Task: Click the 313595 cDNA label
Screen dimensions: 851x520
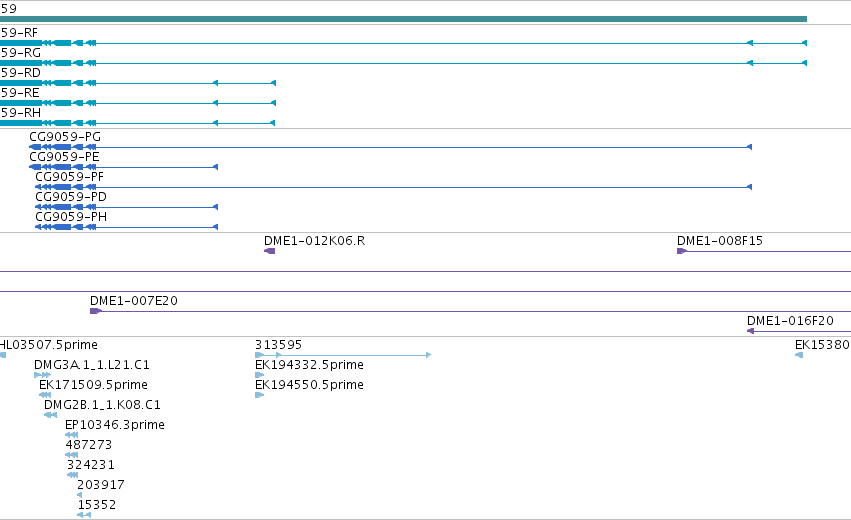Action: click(x=278, y=345)
